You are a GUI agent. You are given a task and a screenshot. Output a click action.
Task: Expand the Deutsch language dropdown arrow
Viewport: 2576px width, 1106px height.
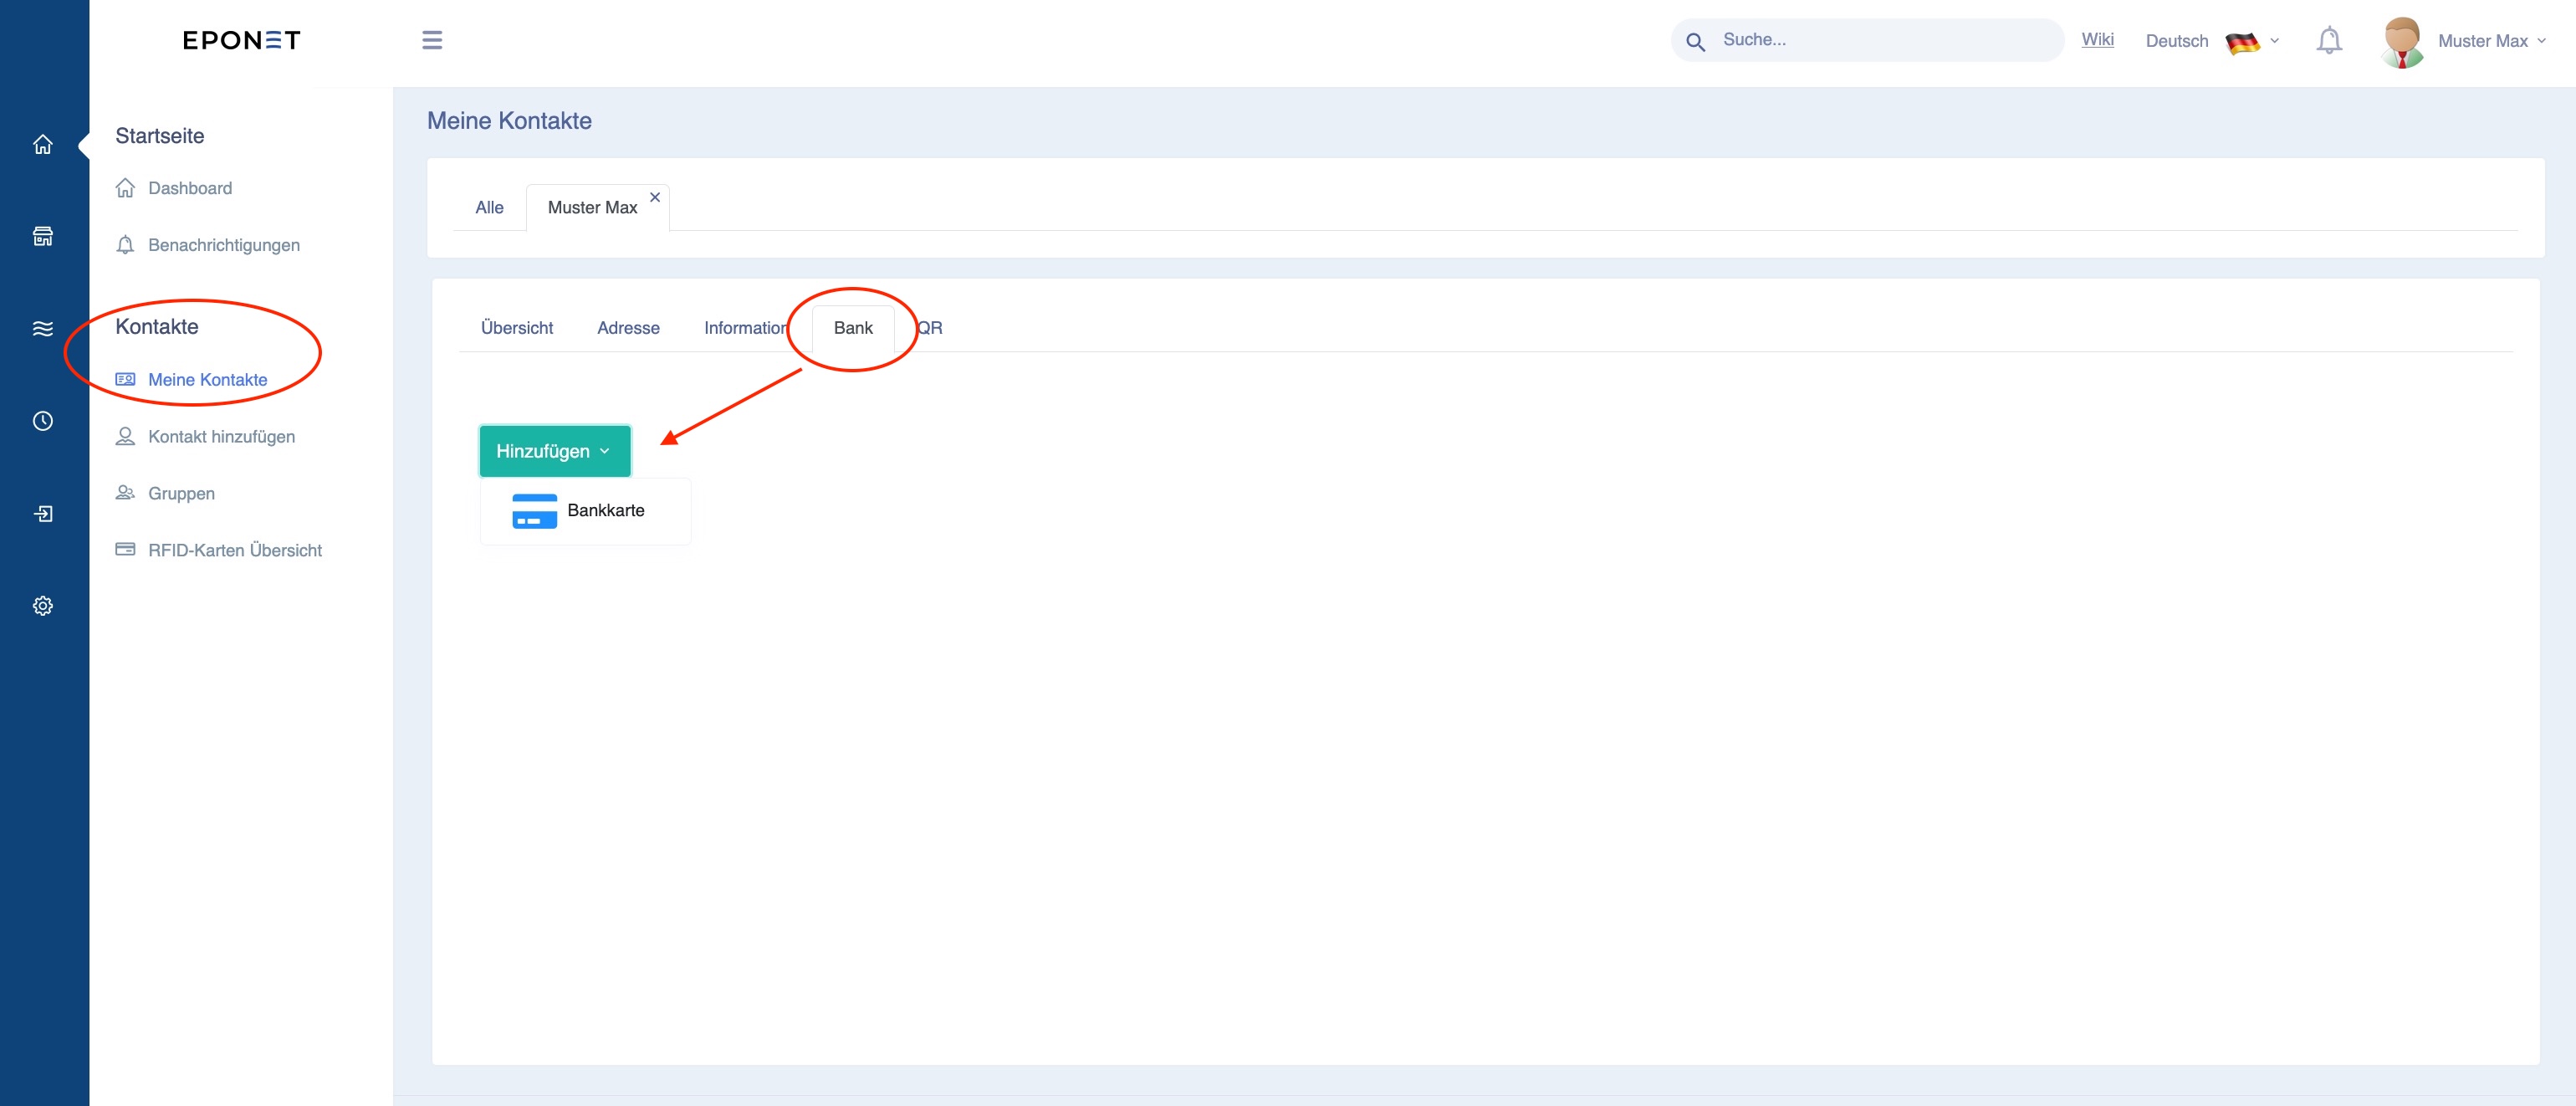click(x=2274, y=41)
